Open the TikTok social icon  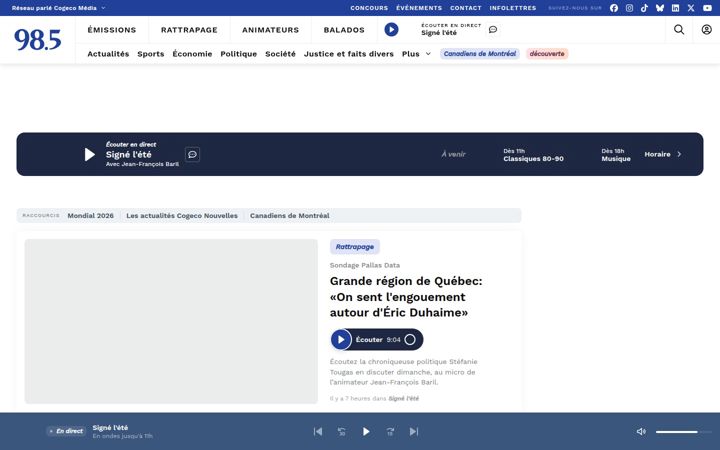point(644,8)
